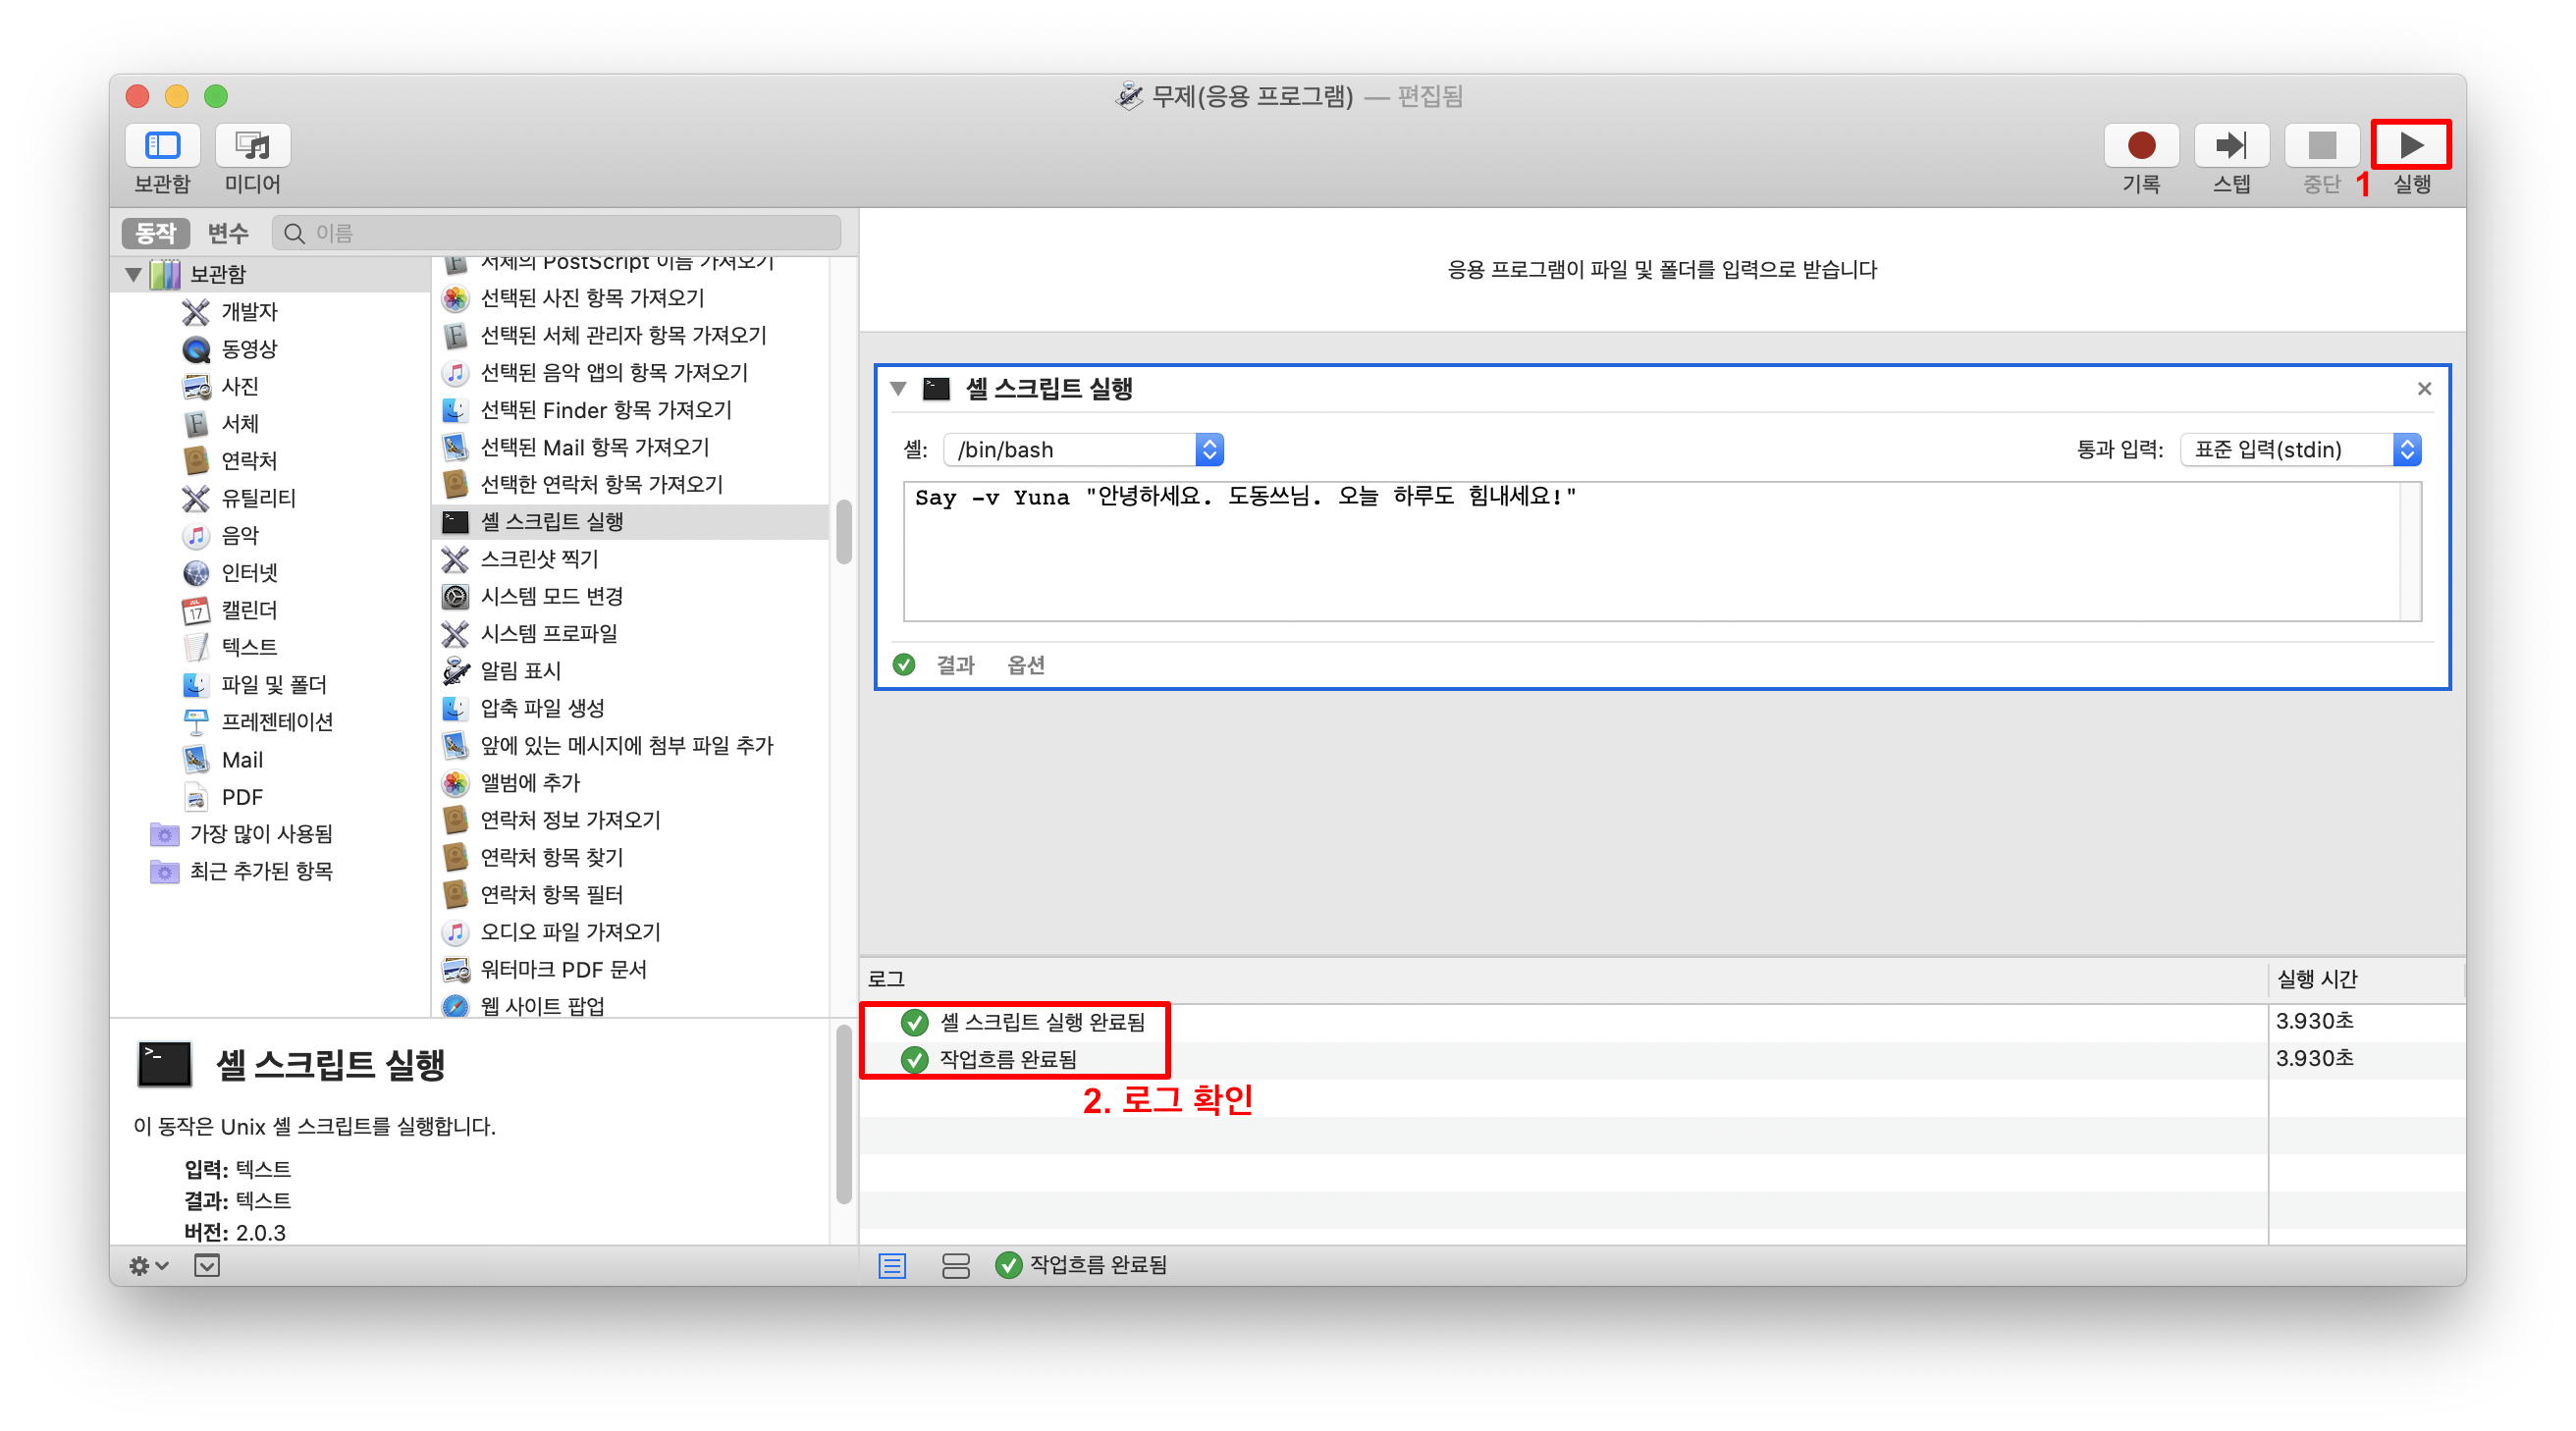Collapse the 셸 스크립트 실행 action
This screenshot has height=1431, width=2576.
click(898, 389)
